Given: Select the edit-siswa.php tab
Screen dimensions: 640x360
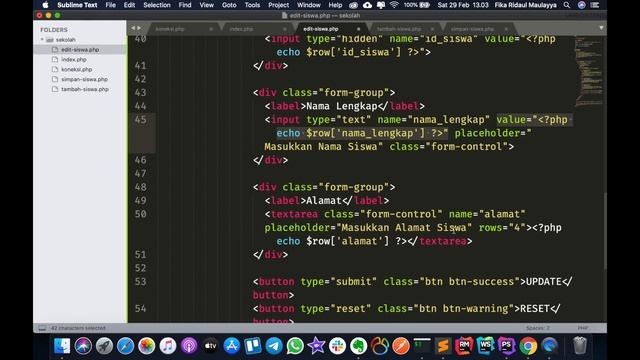Looking at the screenshot, I should [321, 29].
